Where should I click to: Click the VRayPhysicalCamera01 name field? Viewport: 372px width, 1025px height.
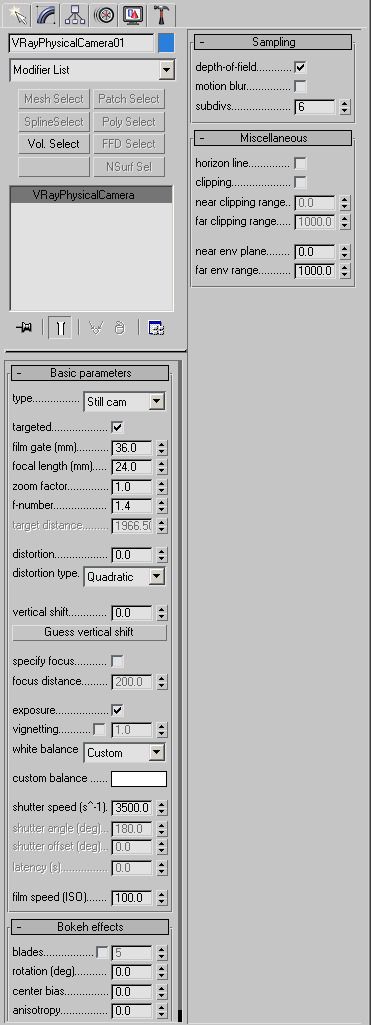point(82,43)
